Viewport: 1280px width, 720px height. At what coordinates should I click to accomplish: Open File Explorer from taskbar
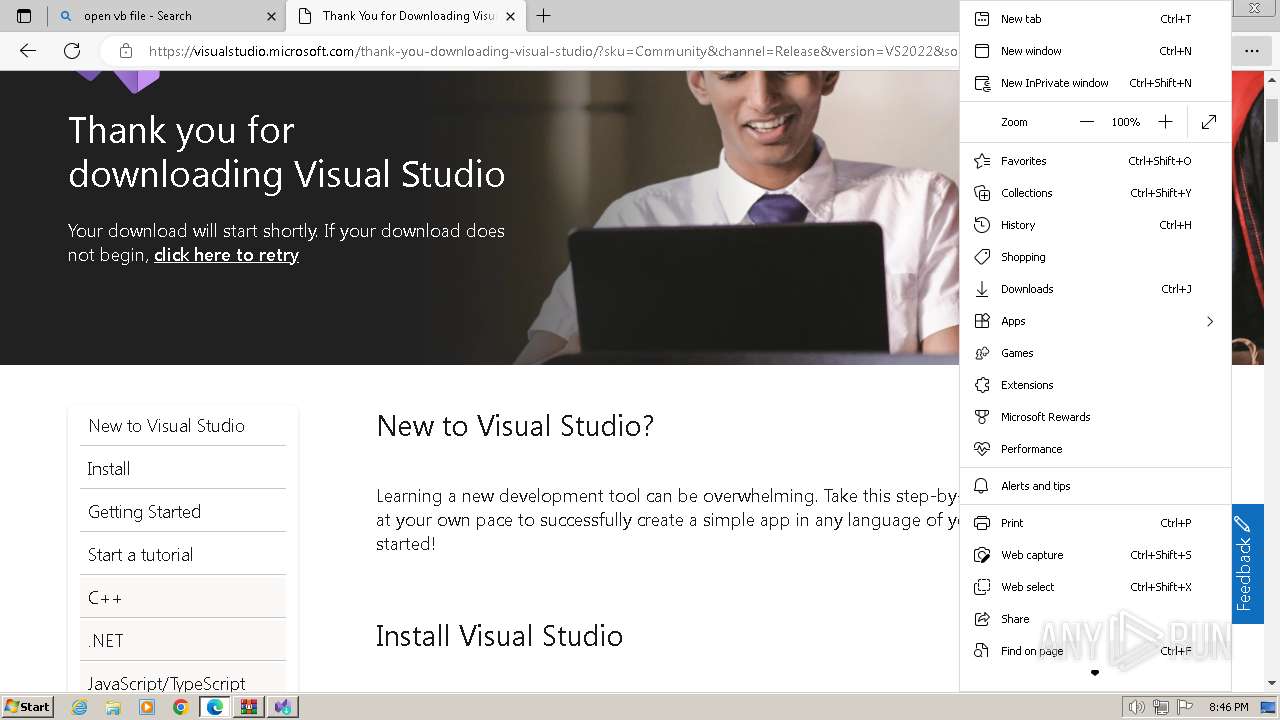[113, 707]
